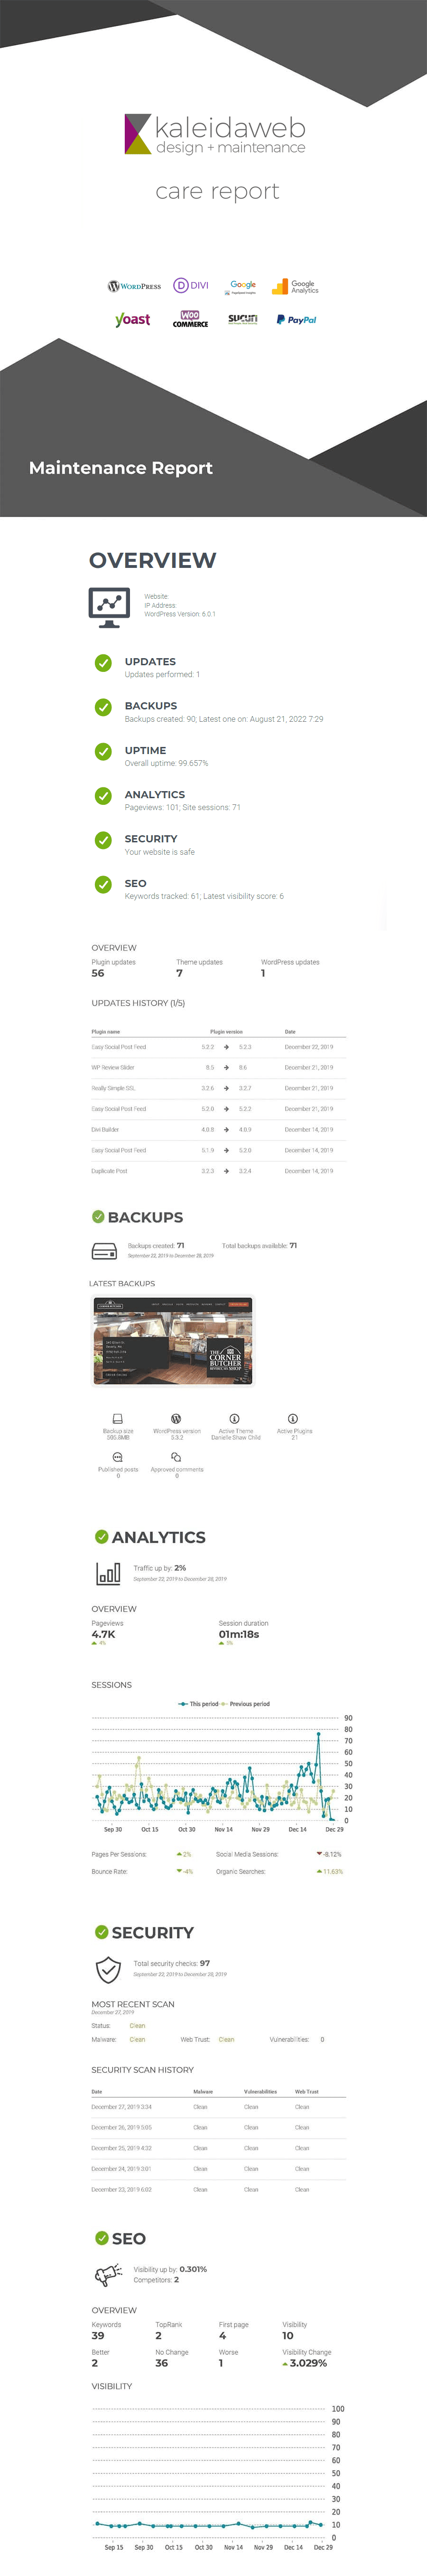The height and width of the screenshot is (2576, 427).
Task: Click the green check next to BACKUPS section heading
Action: point(98,1217)
